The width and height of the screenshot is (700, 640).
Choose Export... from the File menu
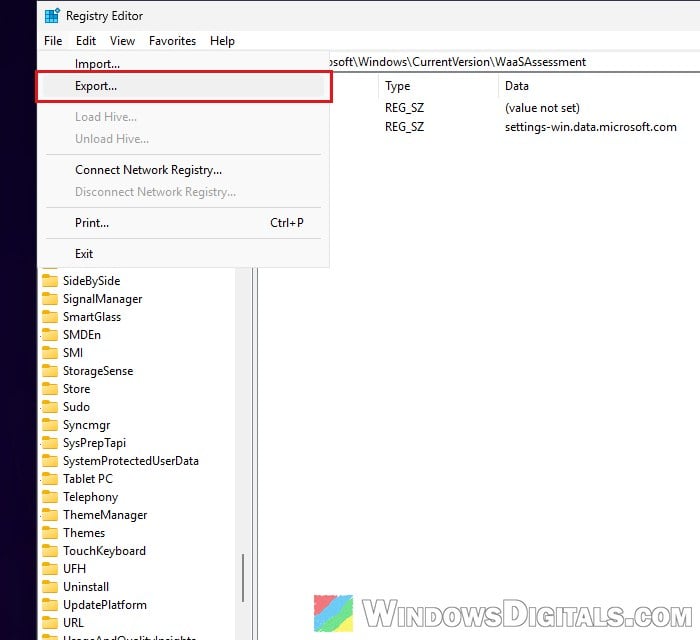point(183,86)
